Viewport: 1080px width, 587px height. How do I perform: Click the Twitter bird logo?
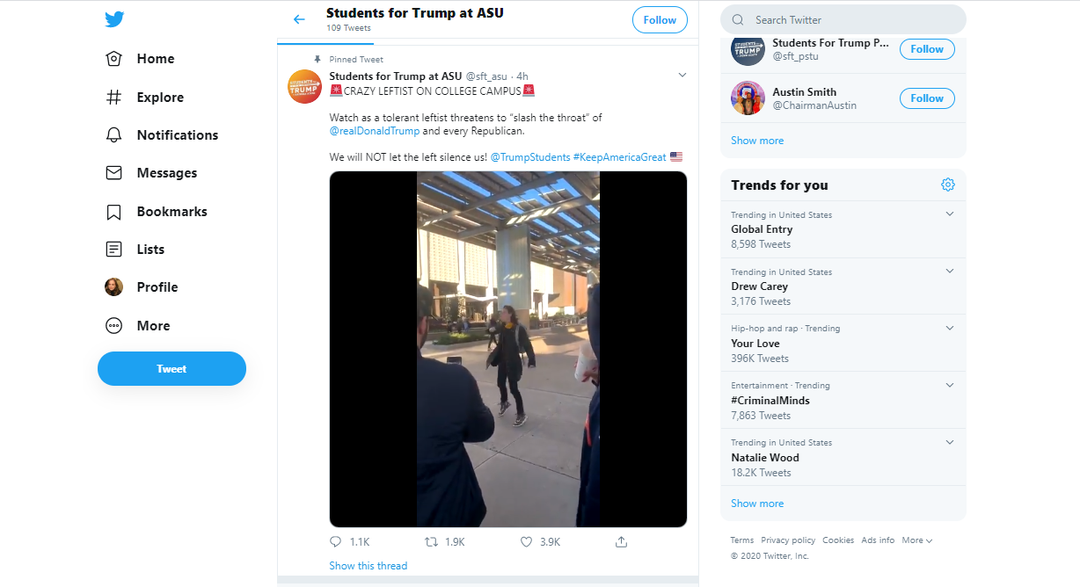114,19
